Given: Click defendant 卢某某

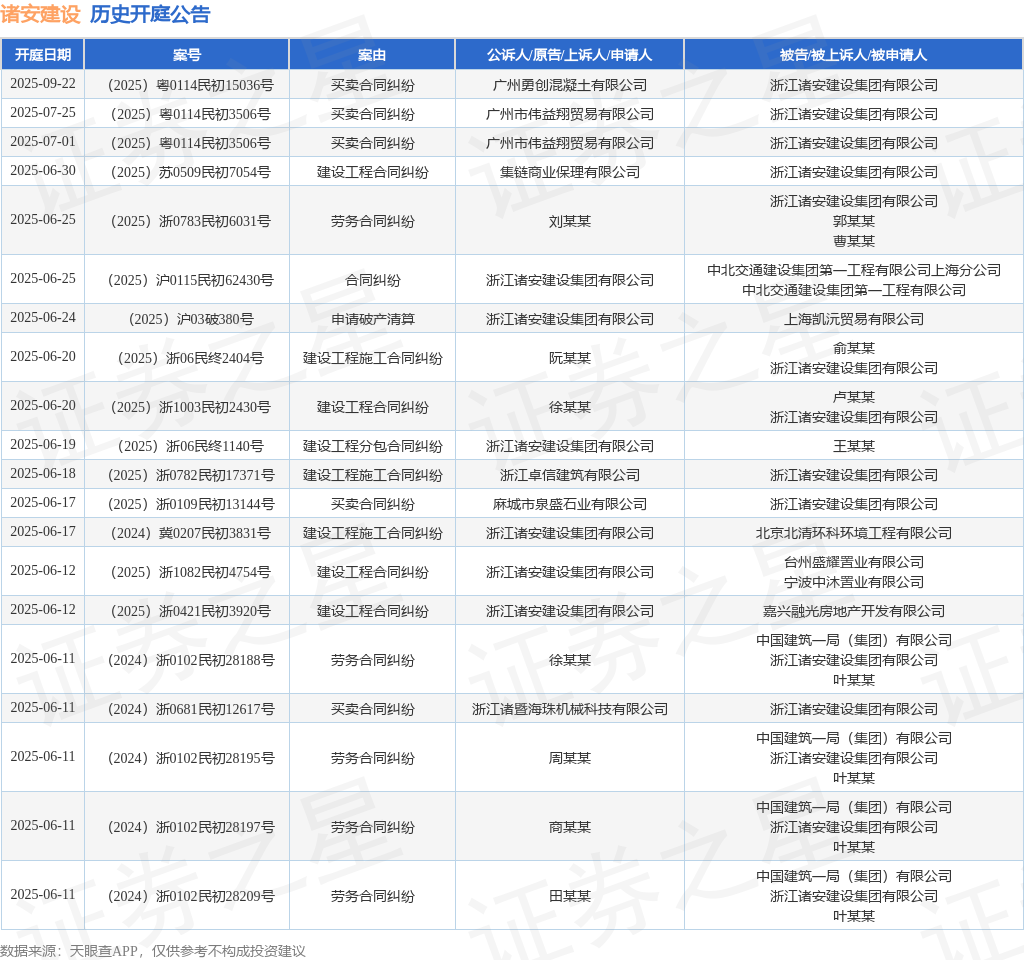Looking at the screenshot, I should pyautogui.click(x=854, y=397).
